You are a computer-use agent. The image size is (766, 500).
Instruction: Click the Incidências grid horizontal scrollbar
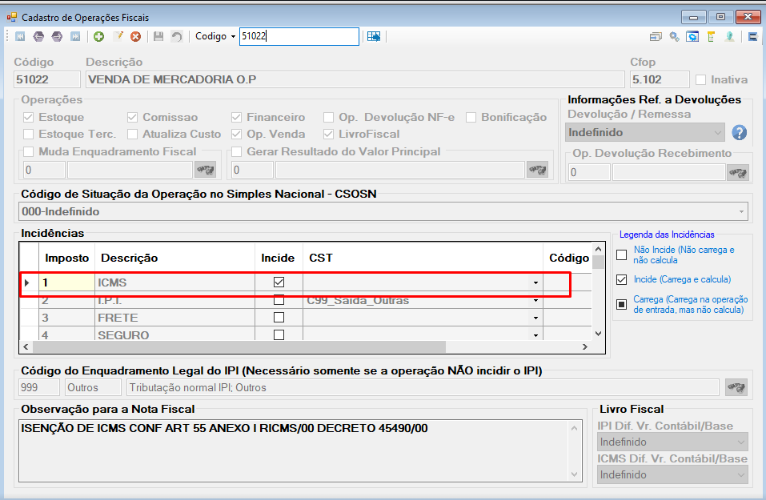pyautogui.click(x=239, y=347)
